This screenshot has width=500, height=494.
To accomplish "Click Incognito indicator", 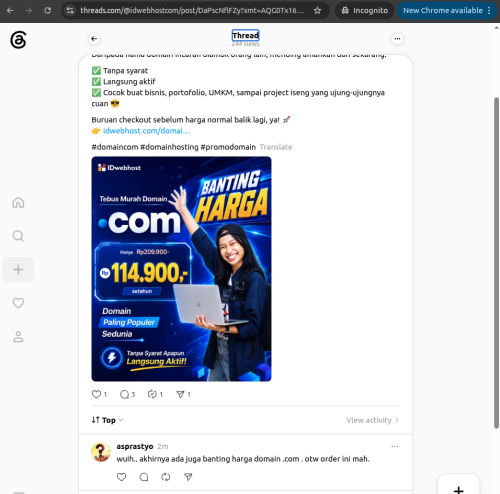I will tap(364, 11).
